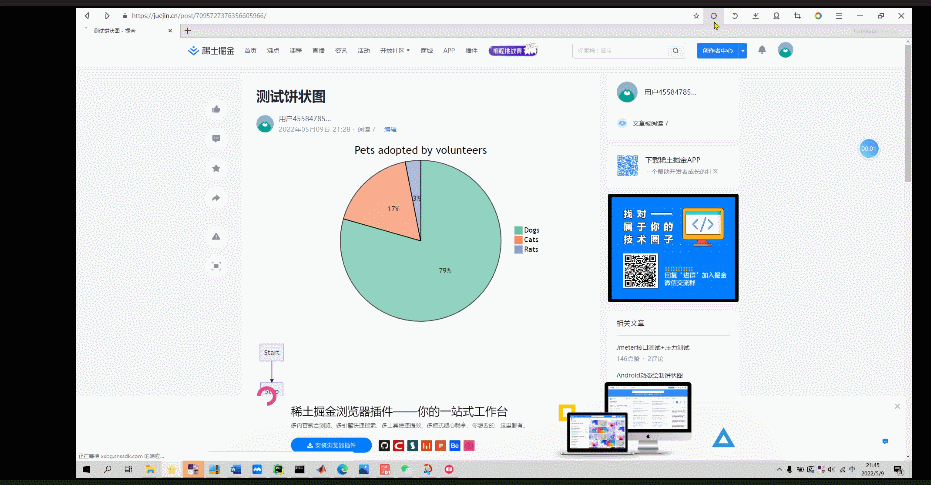Show hidden system tray icons chevron

779,470
